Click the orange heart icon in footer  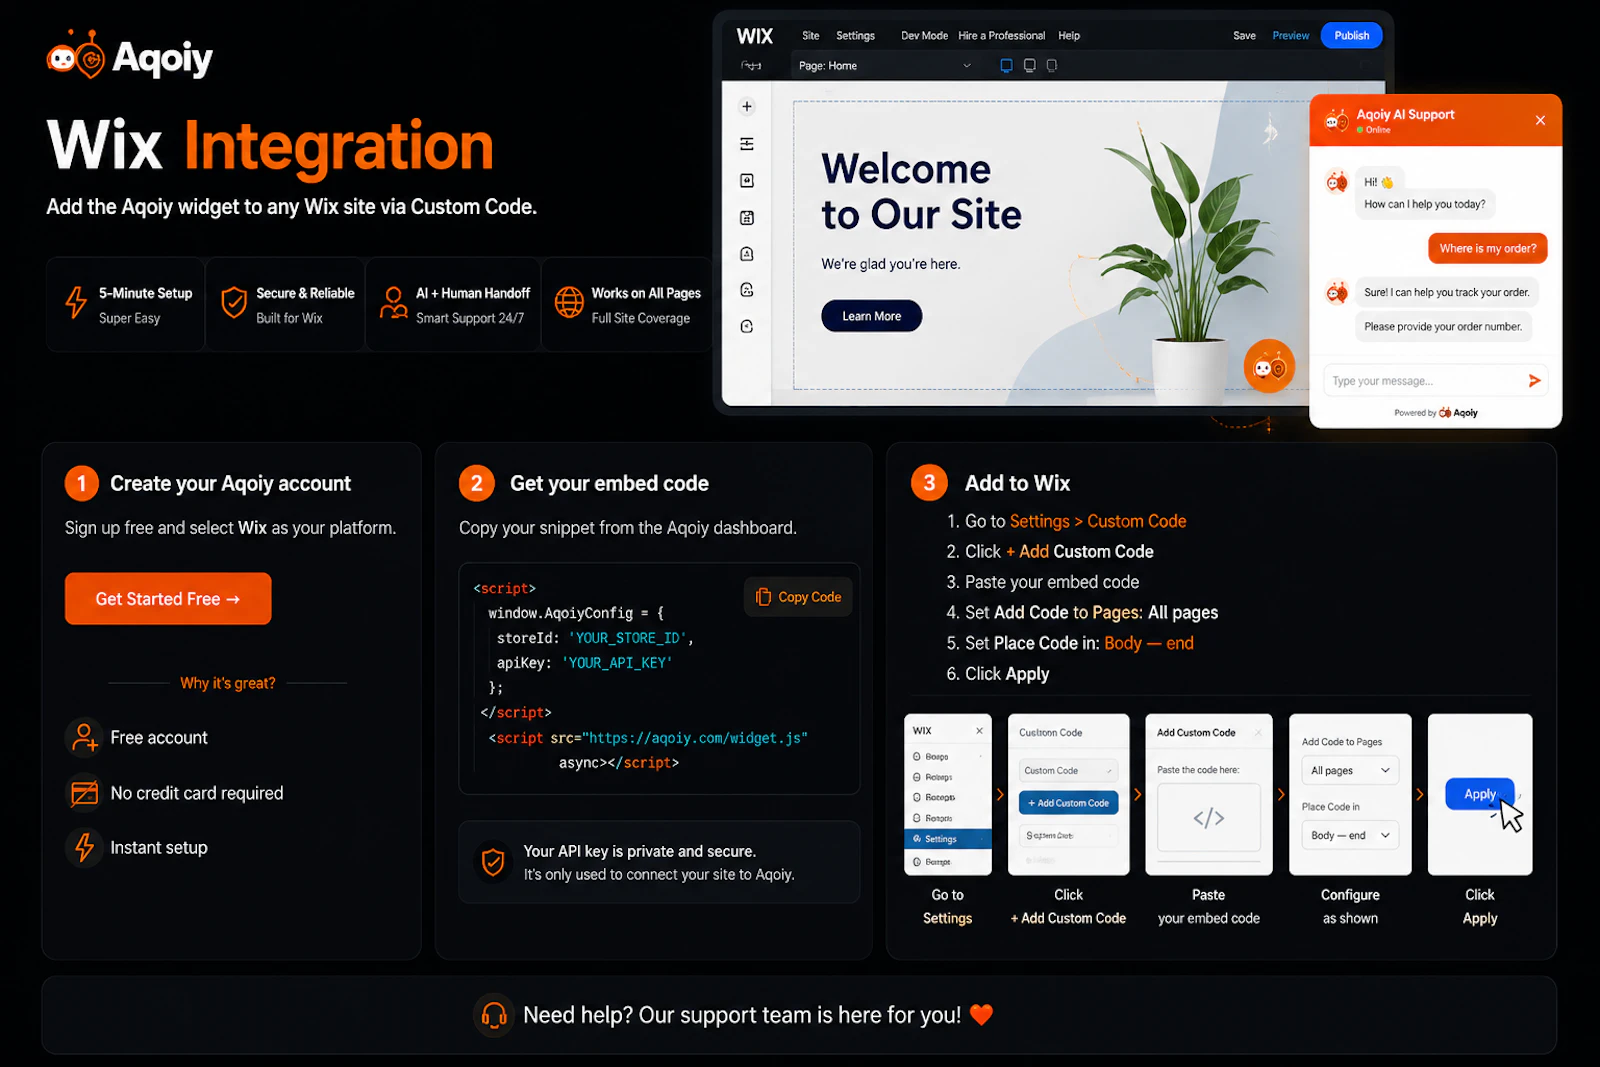click(x=982, y=1015)
